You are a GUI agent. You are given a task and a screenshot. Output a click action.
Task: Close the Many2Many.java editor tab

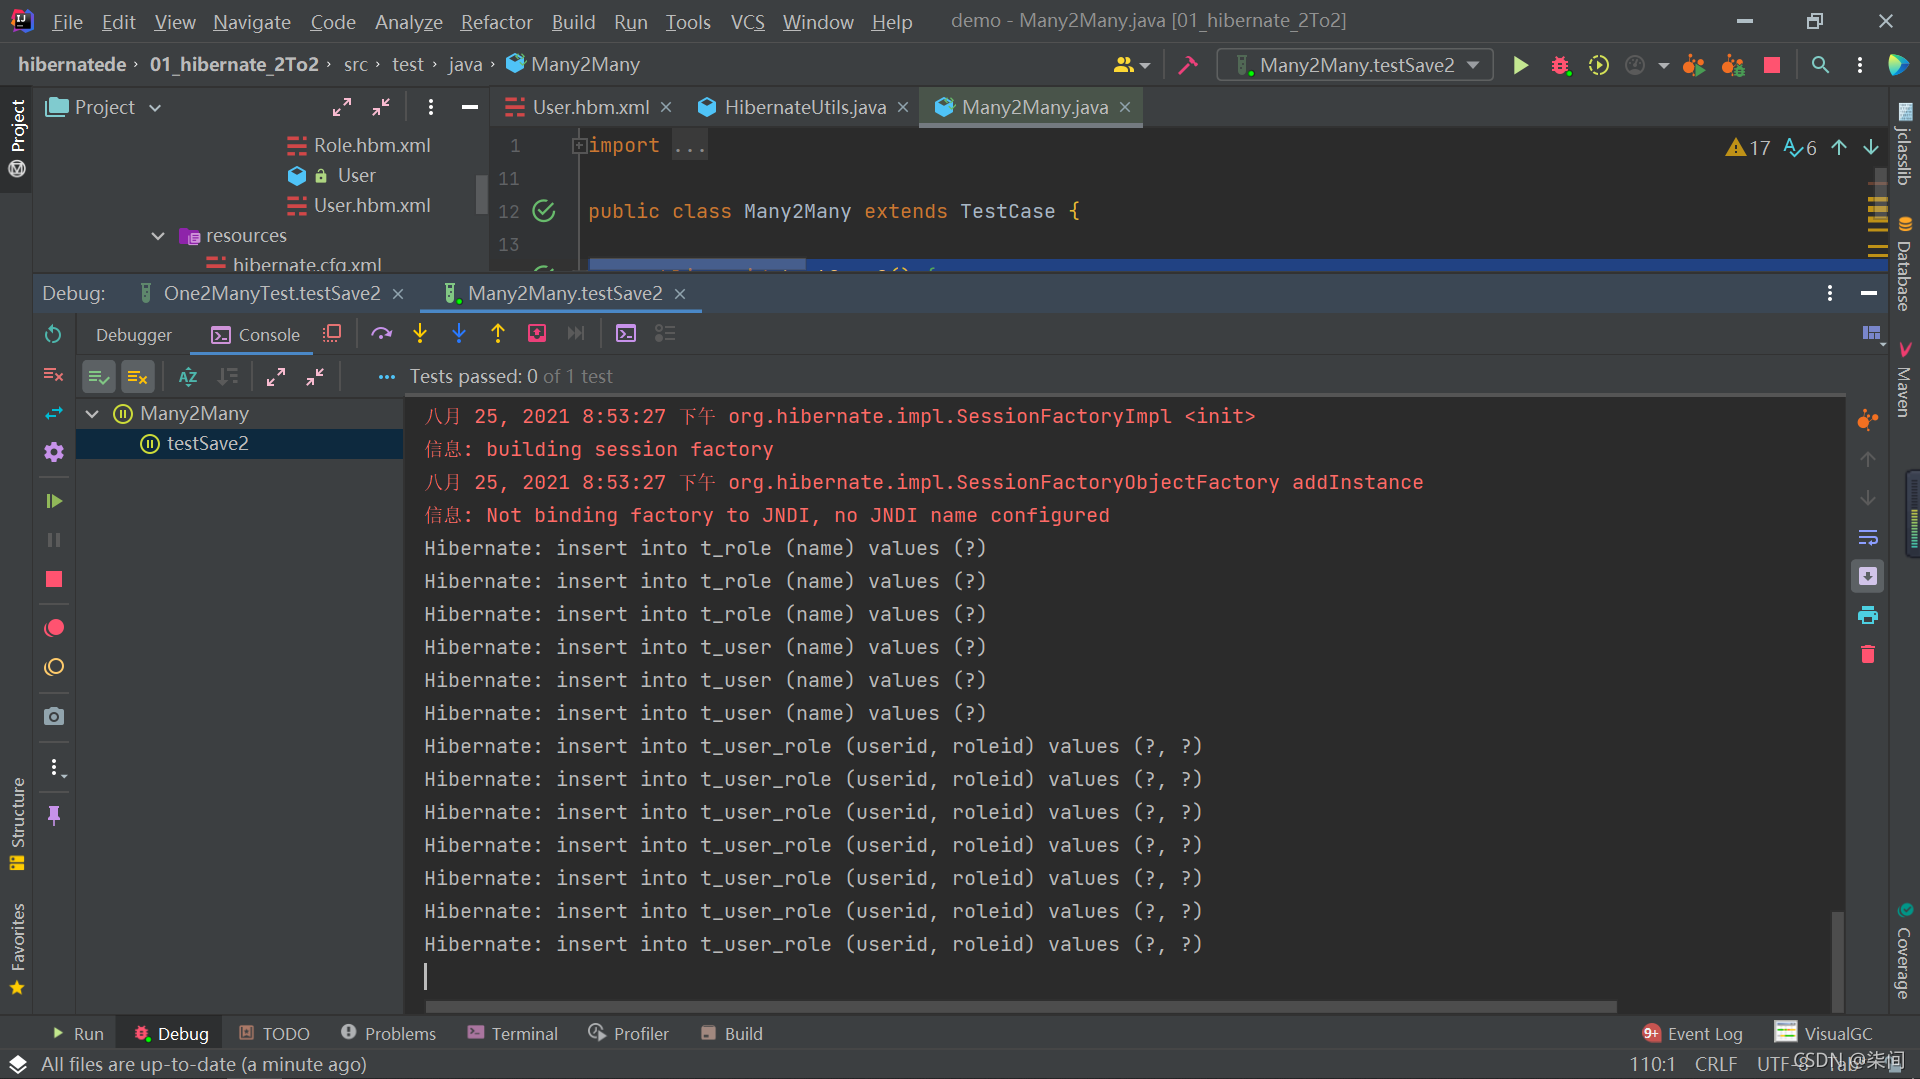pos(1125,107)
